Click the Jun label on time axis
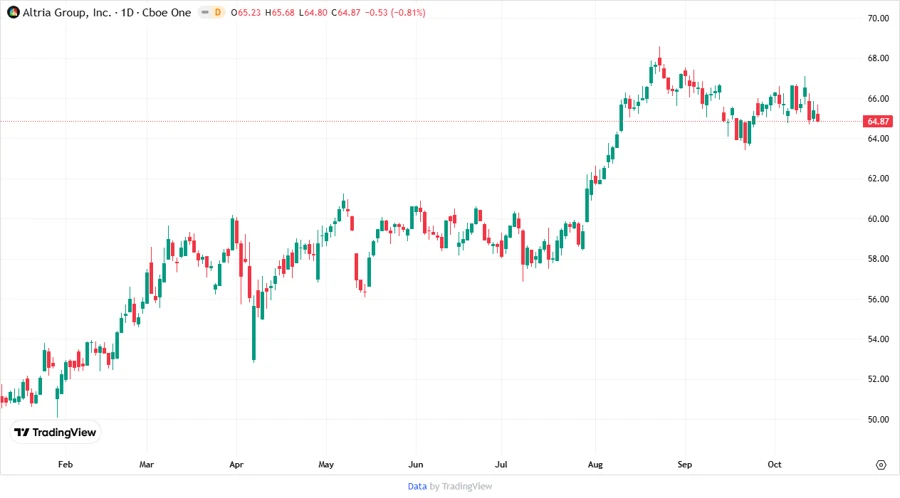The width and height of the screenshot is (900, 498). coord(416,464)
